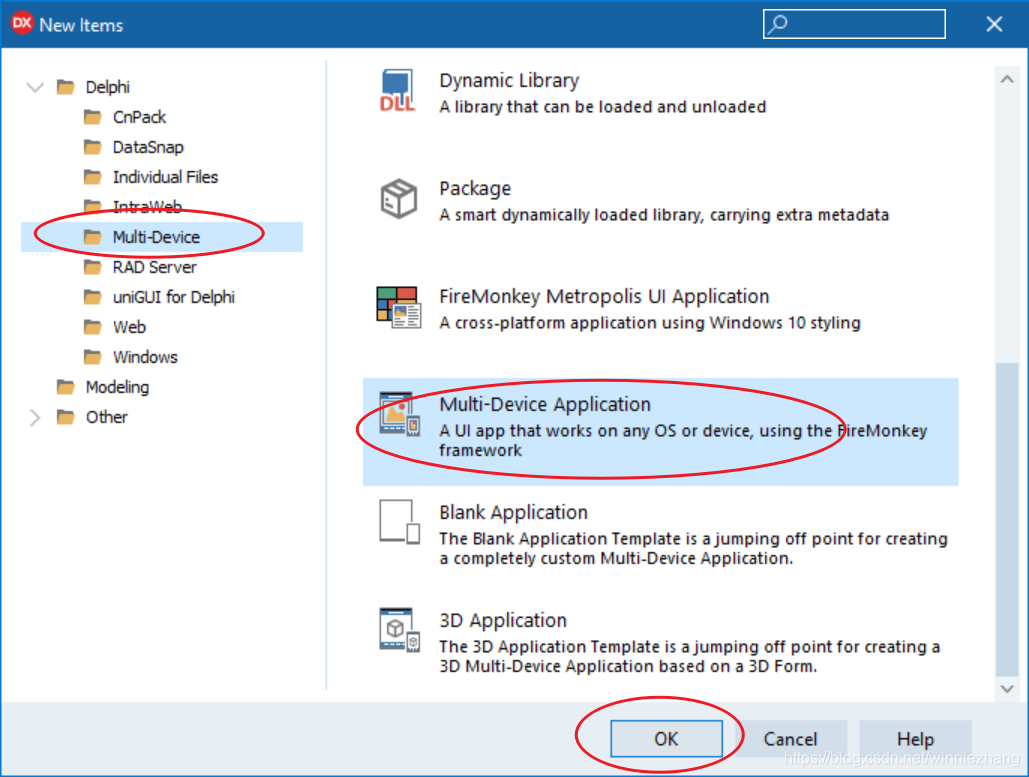Select the FireMonkey Metropolis UI Application icon
Screen dimensions: 1029x777
[x=398, y=307]
